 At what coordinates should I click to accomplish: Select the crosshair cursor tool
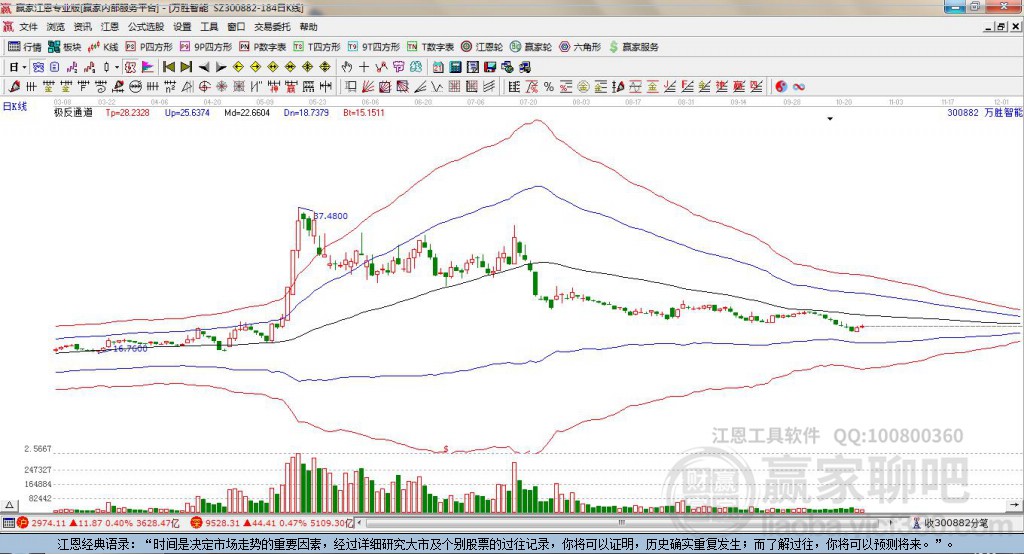coord(364,67)
